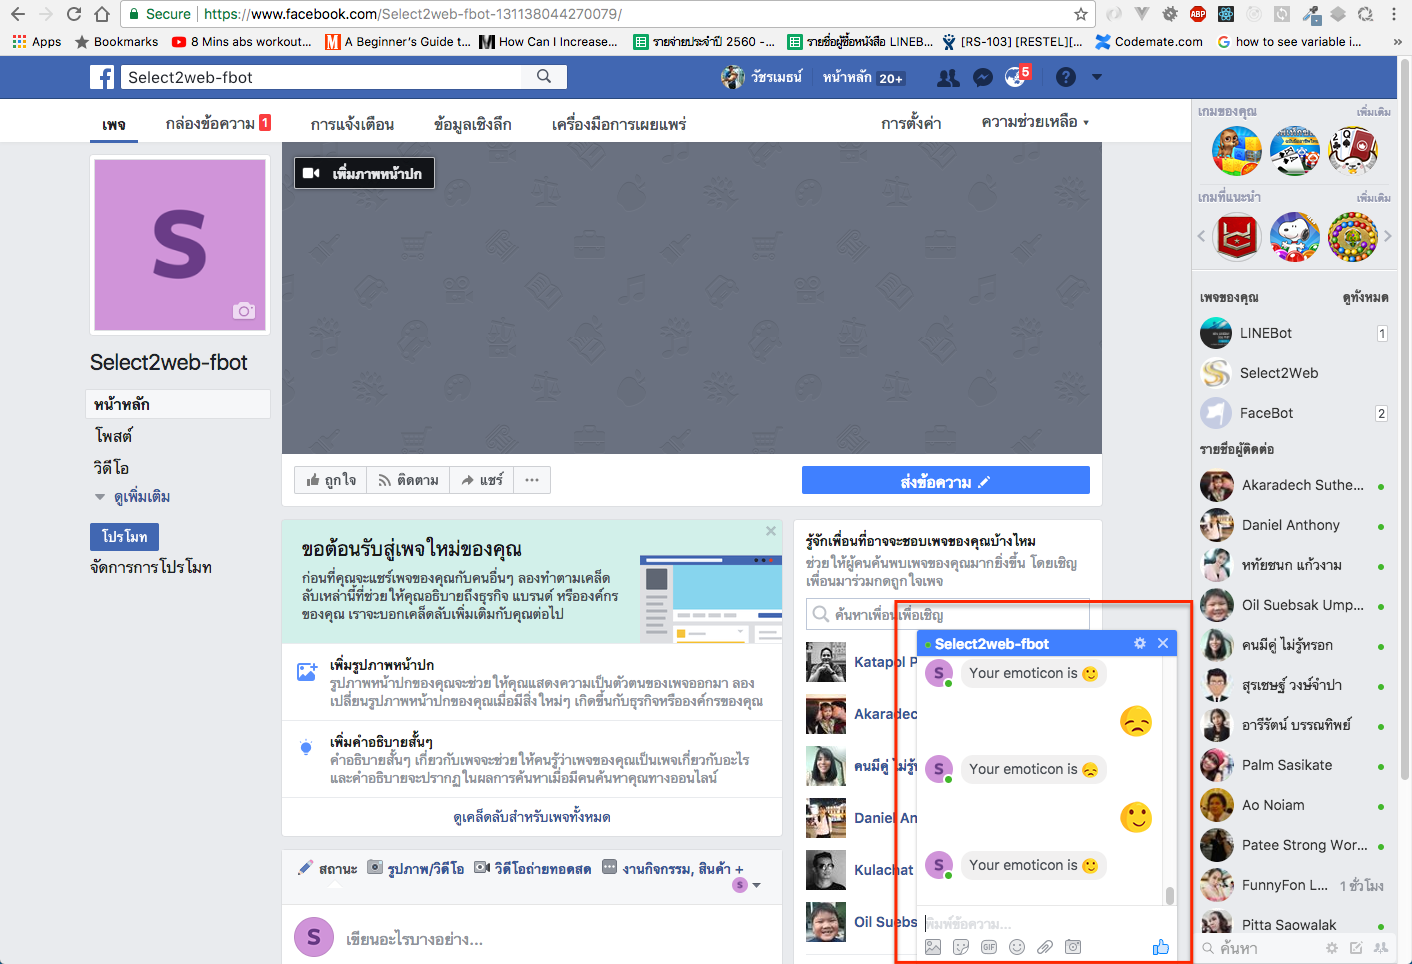Dismiss the welcome tips card

[x=771, y=531]
